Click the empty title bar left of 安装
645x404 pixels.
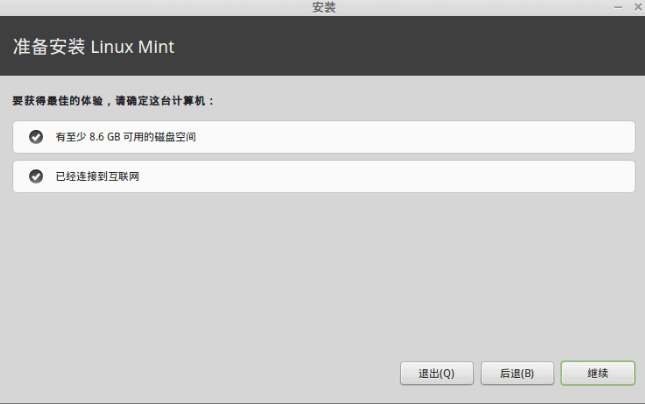(150, 7)
